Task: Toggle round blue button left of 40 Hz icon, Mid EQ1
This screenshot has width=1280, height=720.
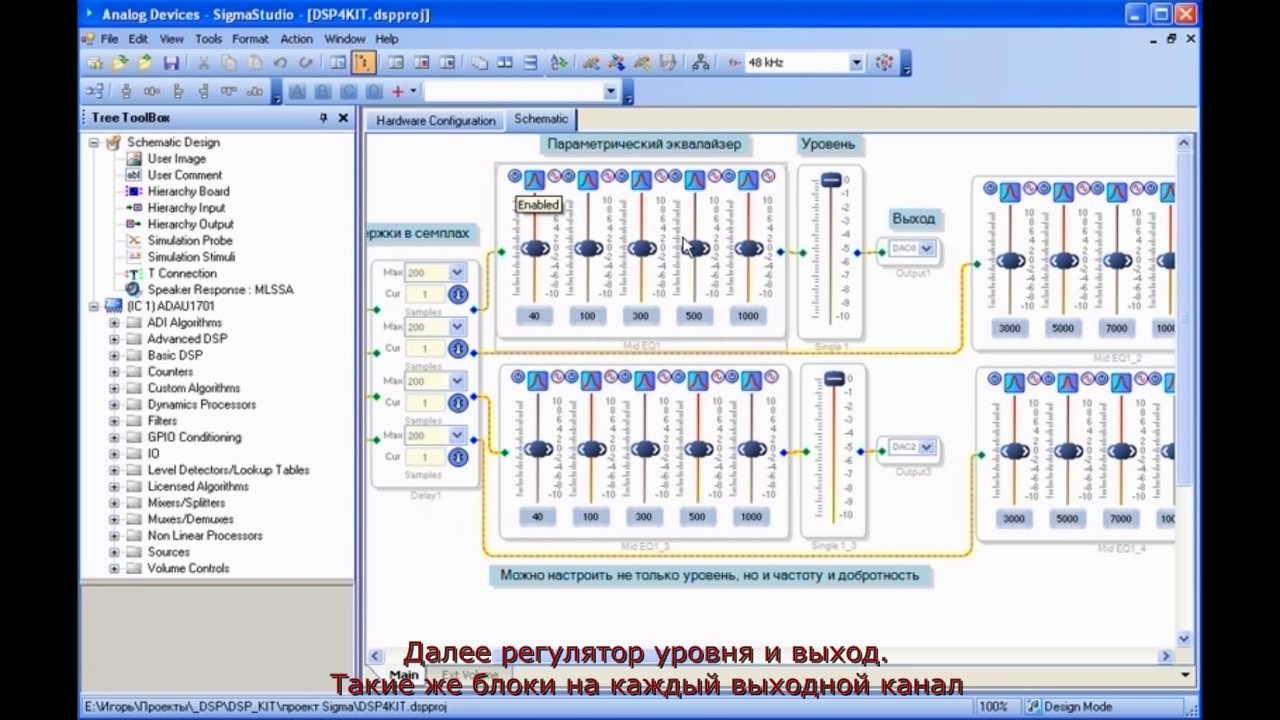Action: (x=515, y=177)
